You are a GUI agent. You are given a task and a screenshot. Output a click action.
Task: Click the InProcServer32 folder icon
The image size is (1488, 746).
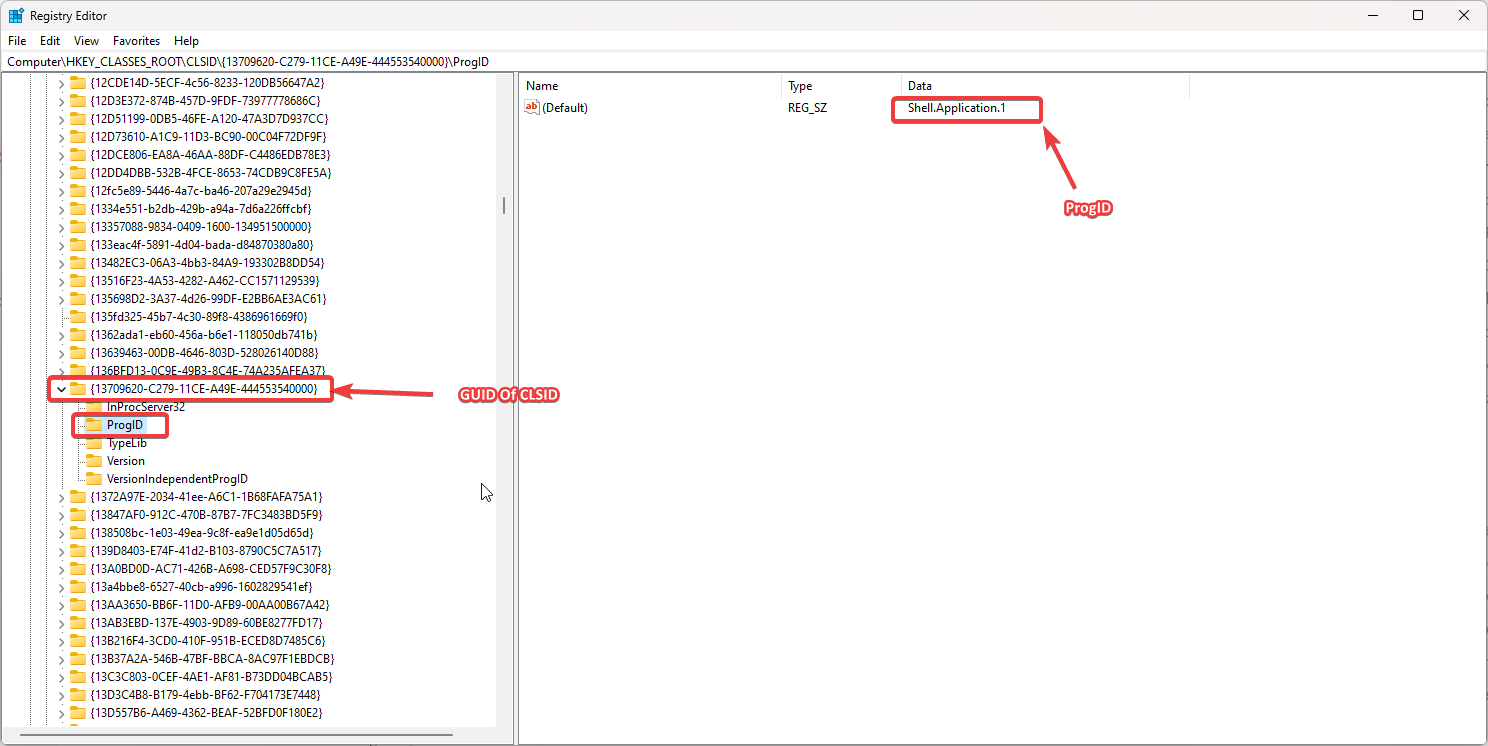pos(94,407)
